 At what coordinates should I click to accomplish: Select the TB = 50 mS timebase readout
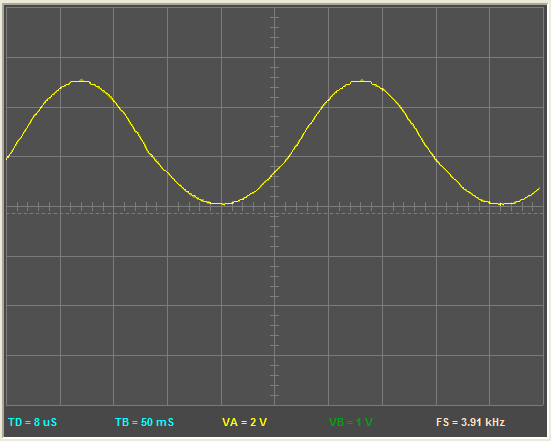(144, 422)
